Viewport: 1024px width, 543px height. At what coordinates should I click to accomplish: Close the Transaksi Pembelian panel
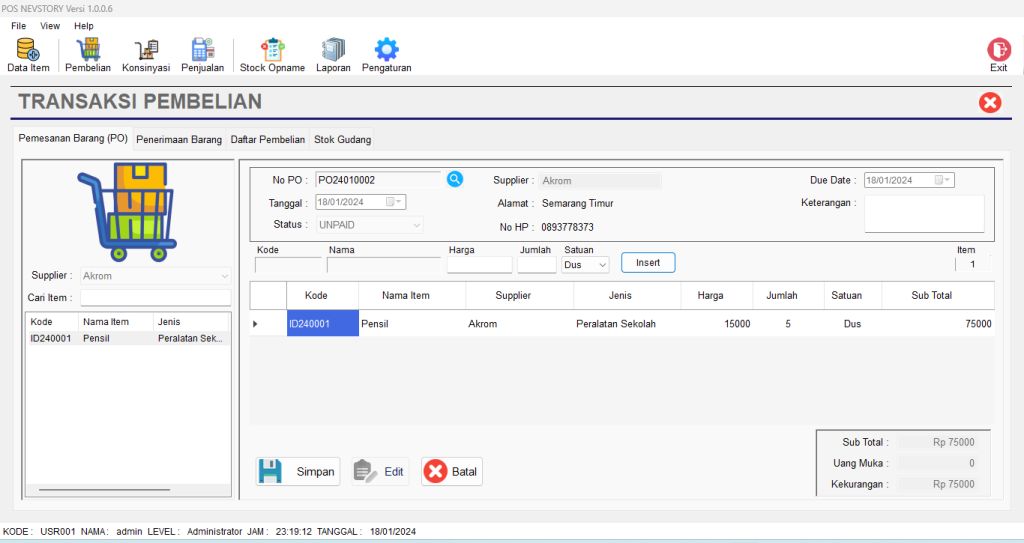pos(990,102)
